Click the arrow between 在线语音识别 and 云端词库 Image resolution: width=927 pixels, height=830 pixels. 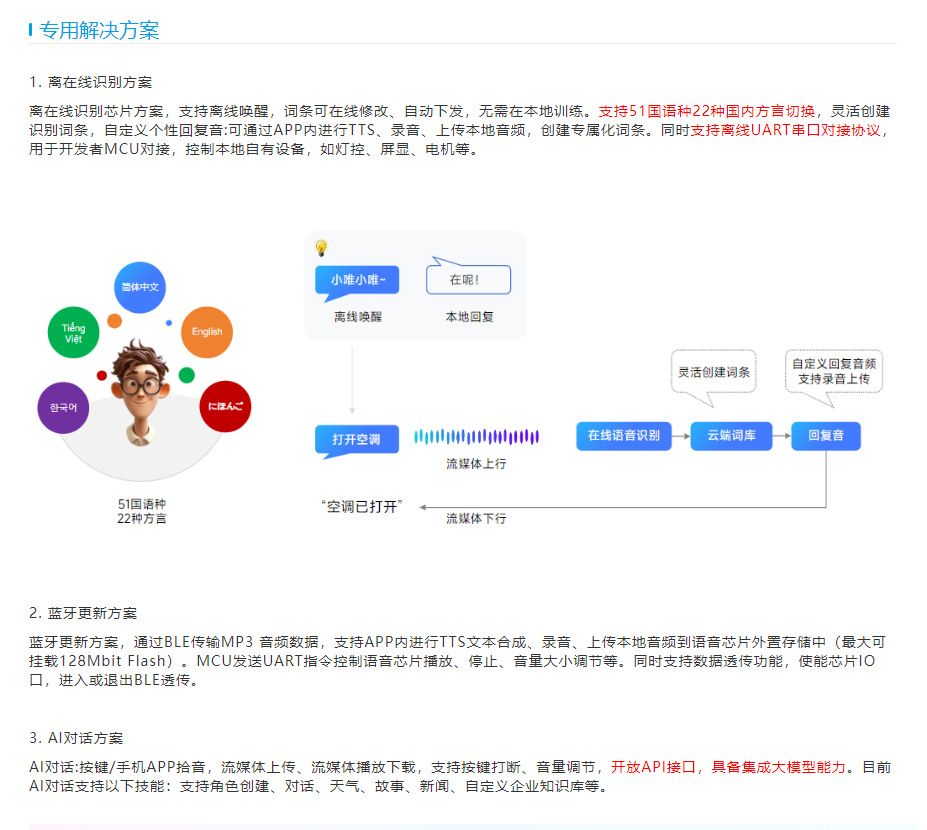pyautogui.click(x=681, y=436)
